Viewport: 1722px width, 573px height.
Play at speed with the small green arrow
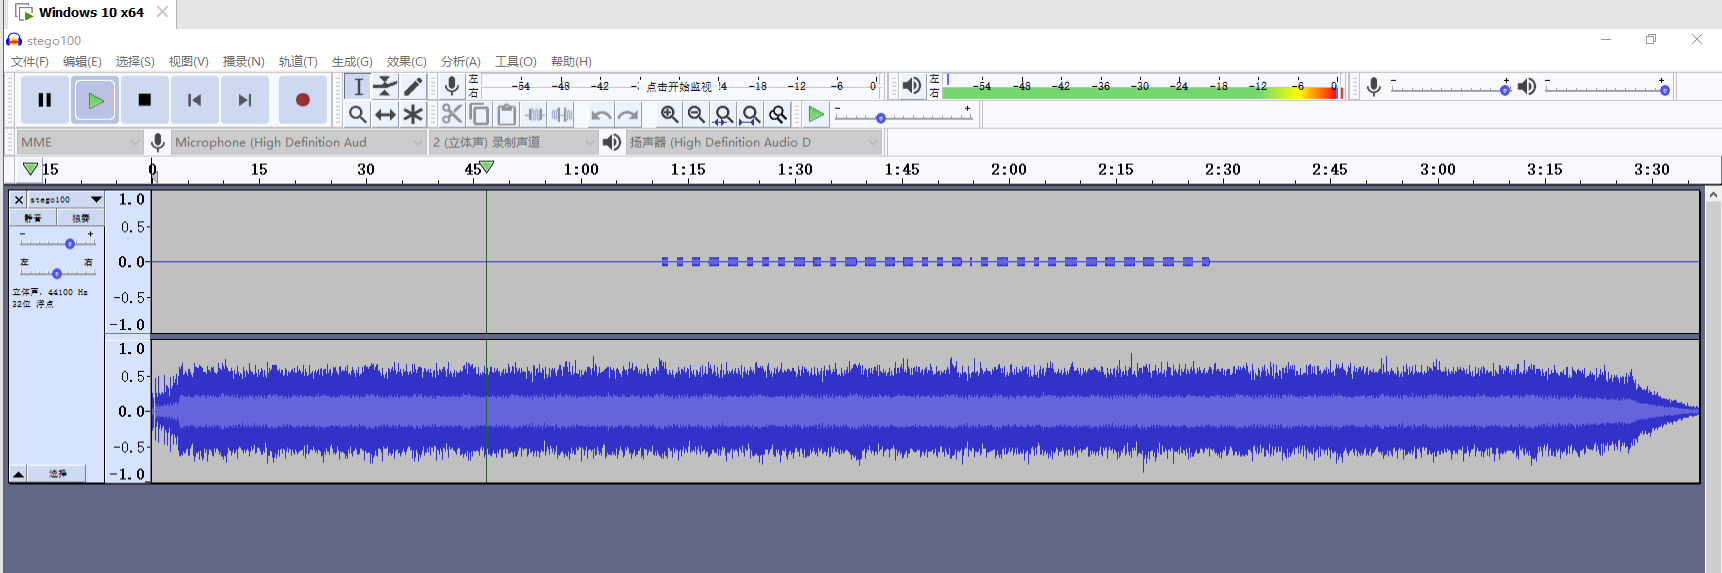pos(816,114)
